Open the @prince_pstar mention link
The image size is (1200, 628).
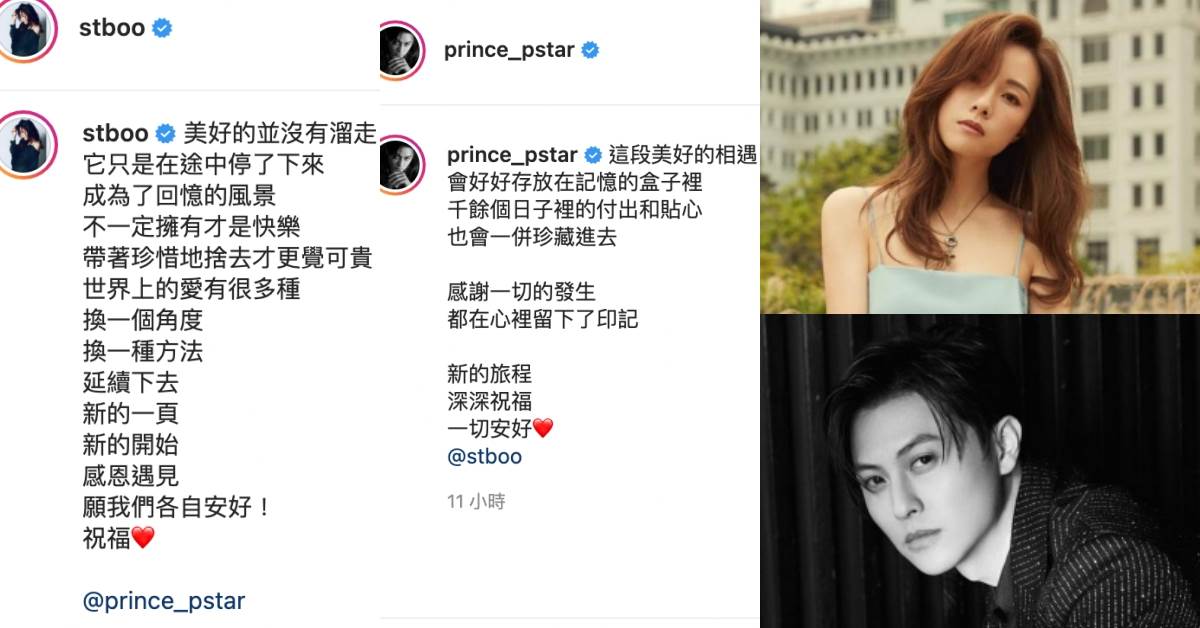tap(164, 601)
